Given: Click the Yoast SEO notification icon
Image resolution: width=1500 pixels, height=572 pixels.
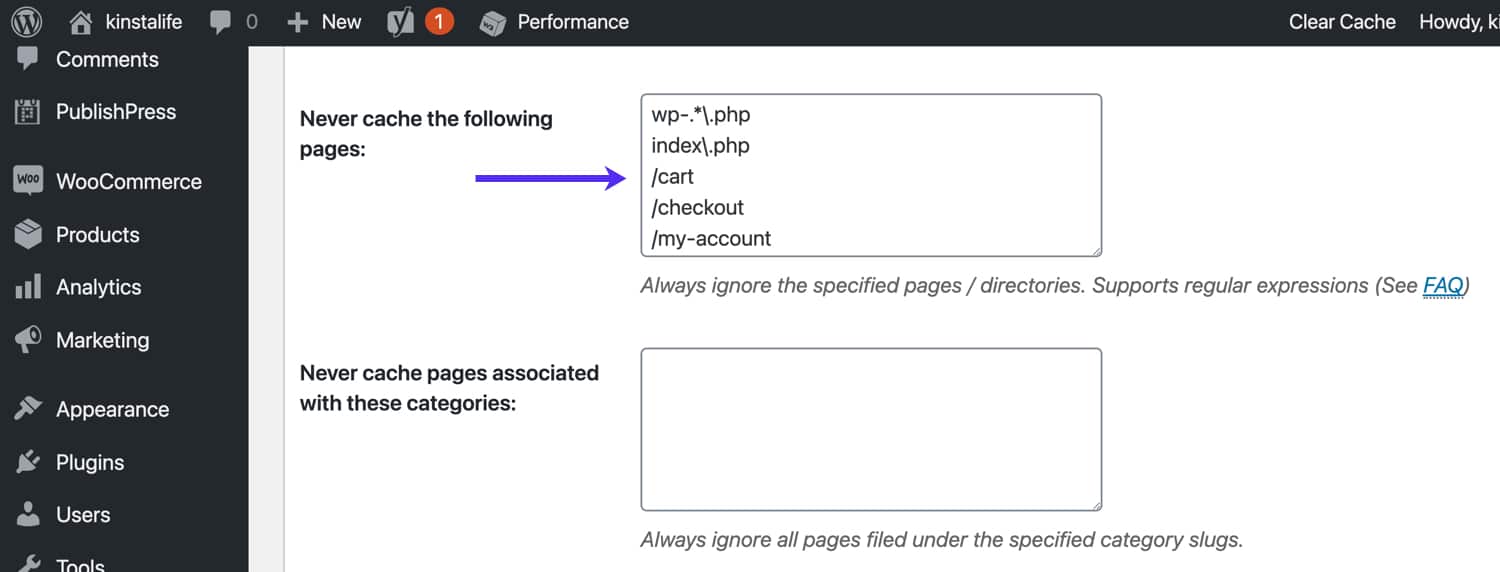Looking at the screenshot, I should 401,22.
